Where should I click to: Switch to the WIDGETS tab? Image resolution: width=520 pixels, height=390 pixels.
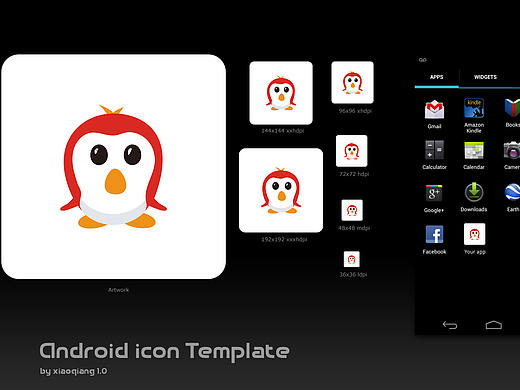pyautogui.click(x=485, y=77)
